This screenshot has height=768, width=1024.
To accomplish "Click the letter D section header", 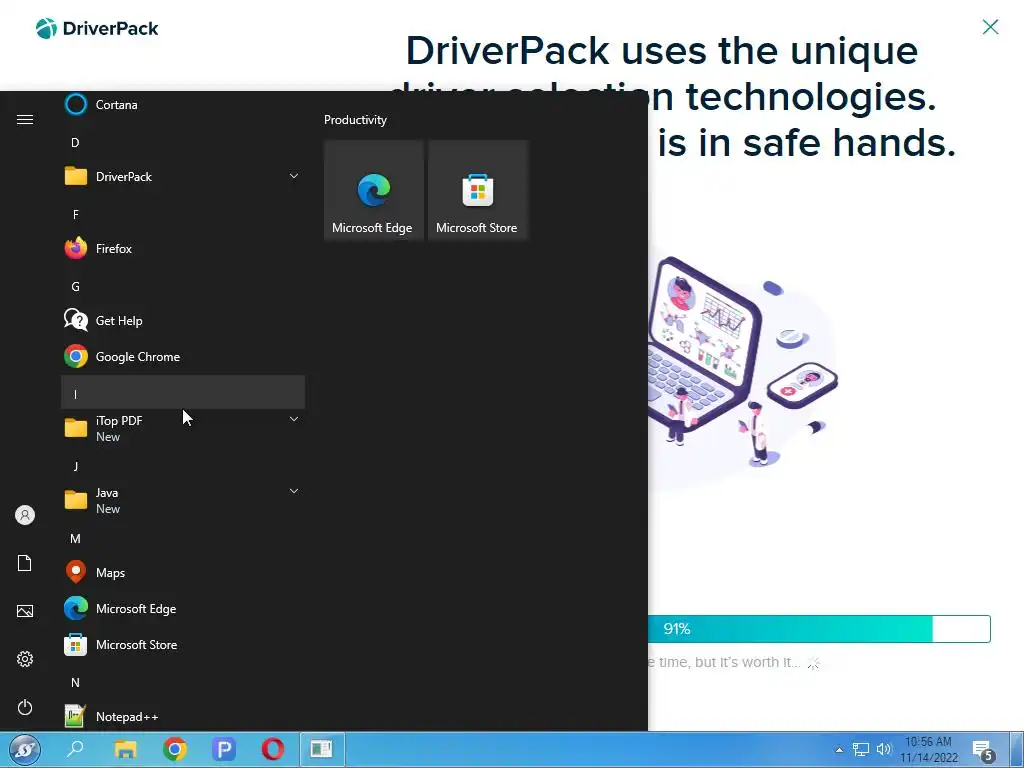I will point(183,142).
